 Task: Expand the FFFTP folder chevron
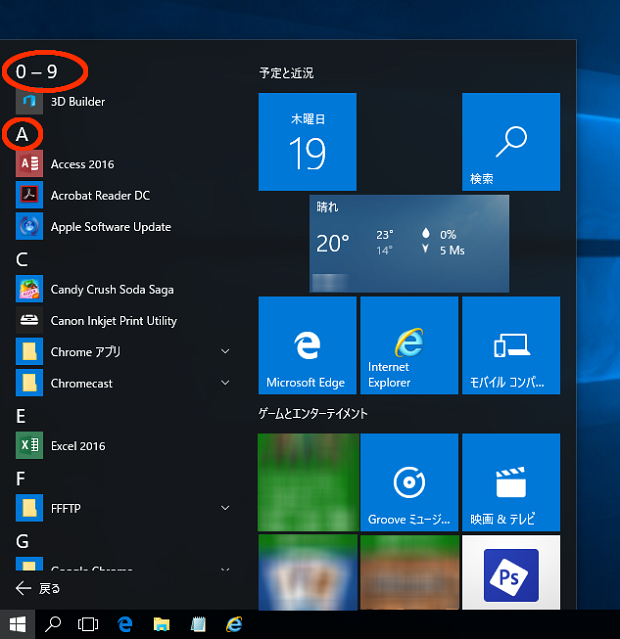pos(225,508)
